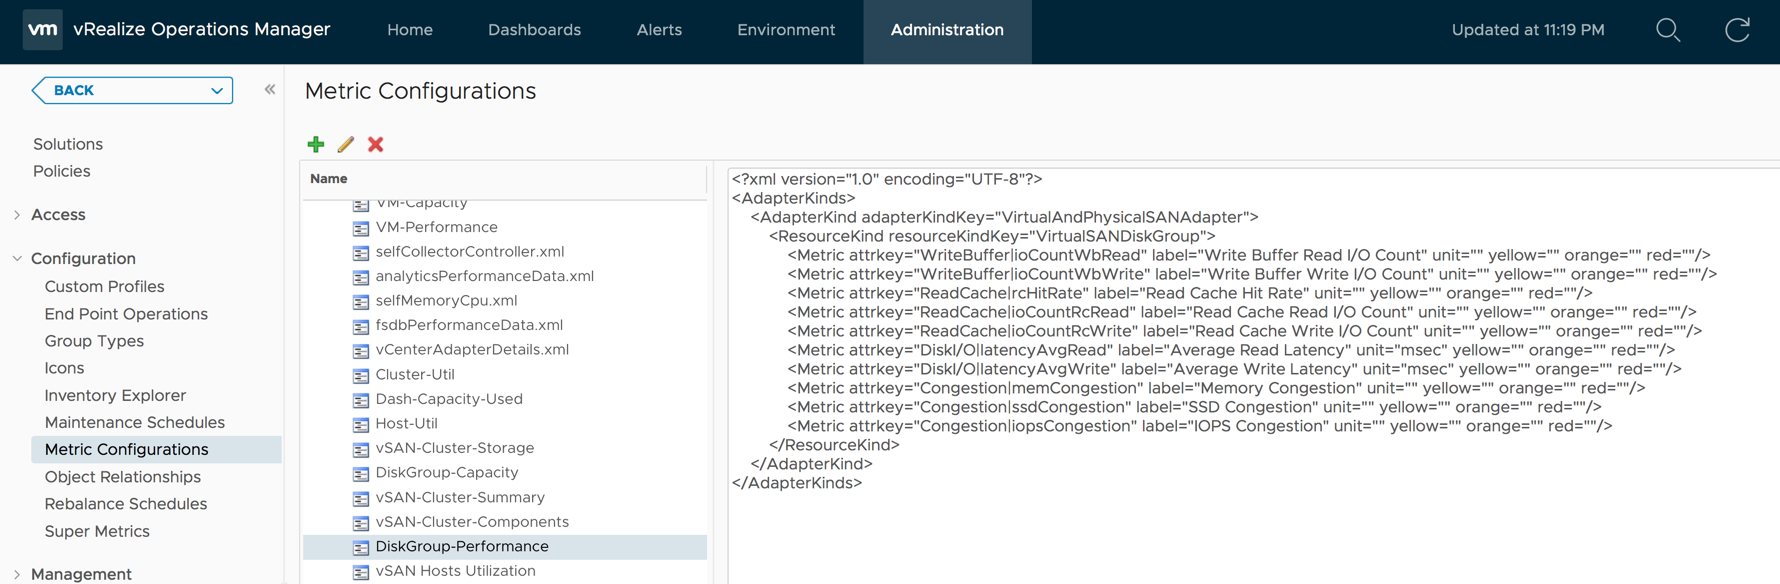
Task: Open the search magnifier icon
Action: [x=1667, y=30]
